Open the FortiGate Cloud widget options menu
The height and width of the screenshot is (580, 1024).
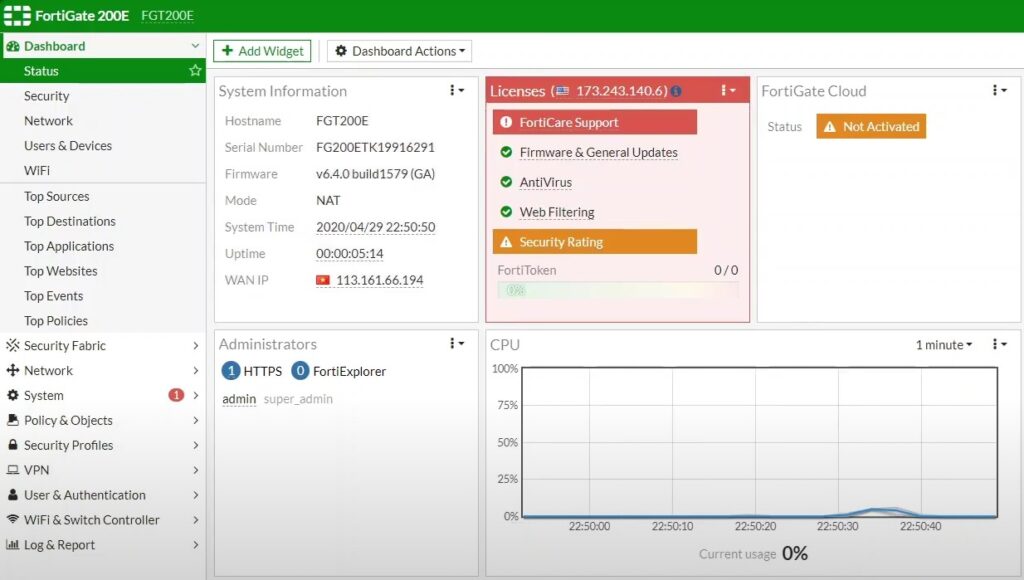pos(999,90)
